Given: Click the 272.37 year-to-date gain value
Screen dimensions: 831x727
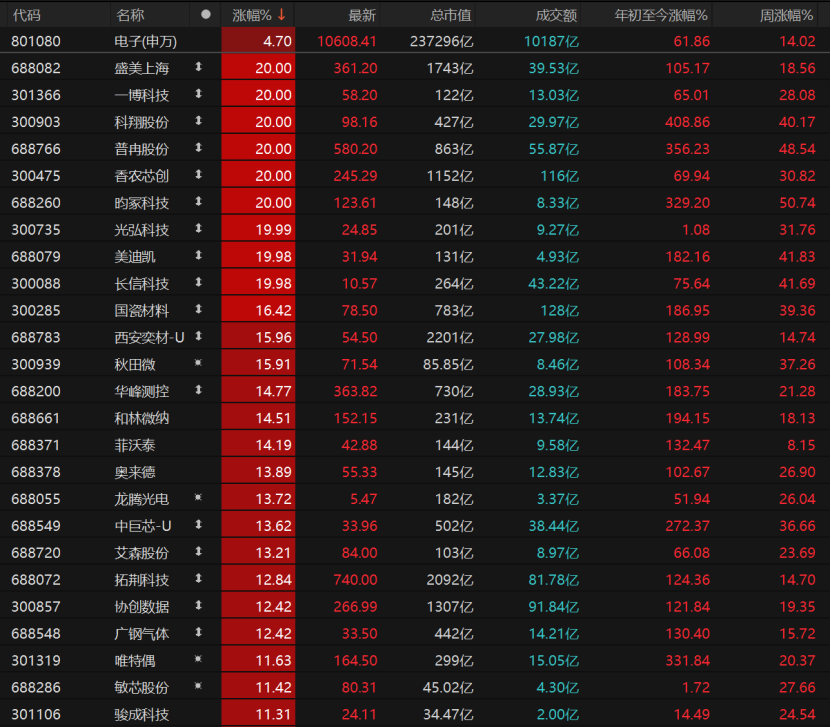Looking at the screenshot, I should pos(687,526).
